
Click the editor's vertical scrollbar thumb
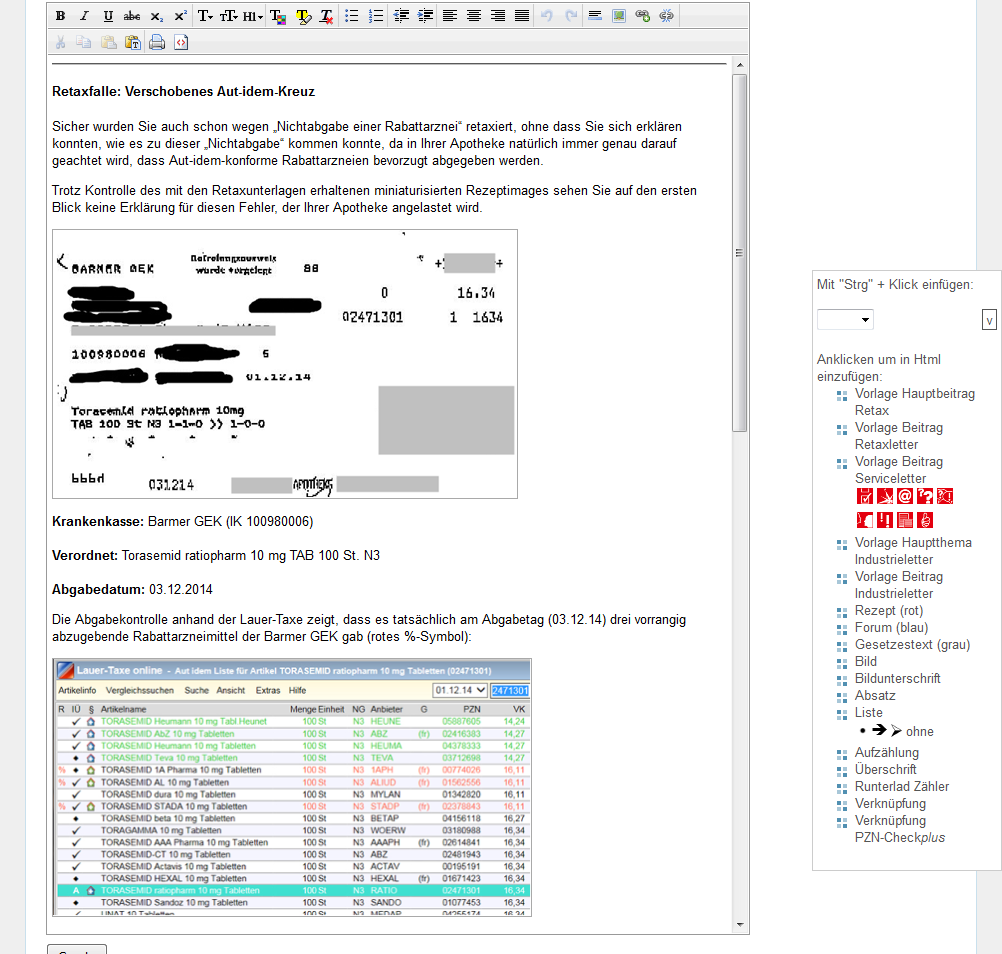740,252
